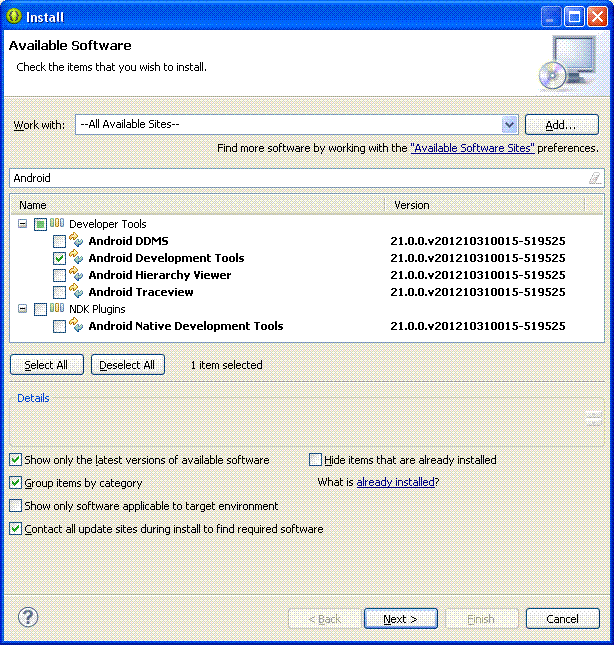Click the Android filter text field
The width and height of the screenshot is (614, 645).
(x=307, y=178)
